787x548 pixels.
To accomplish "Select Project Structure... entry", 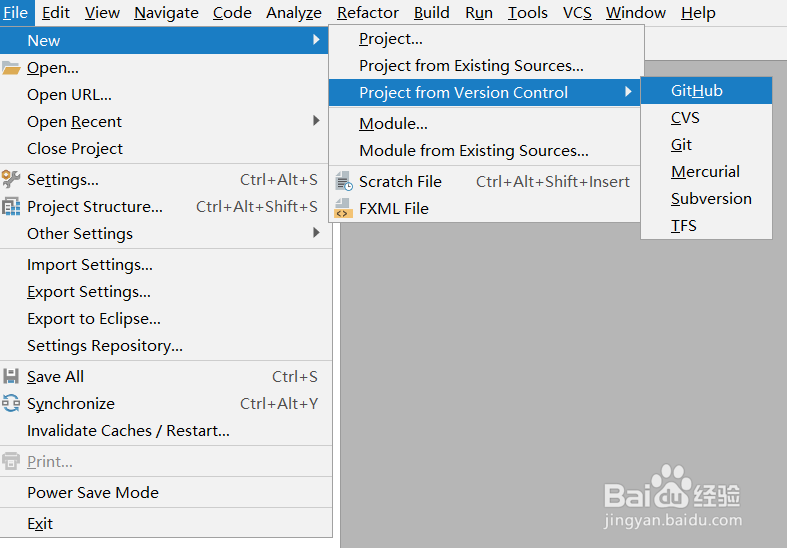I will pos(165,206).
